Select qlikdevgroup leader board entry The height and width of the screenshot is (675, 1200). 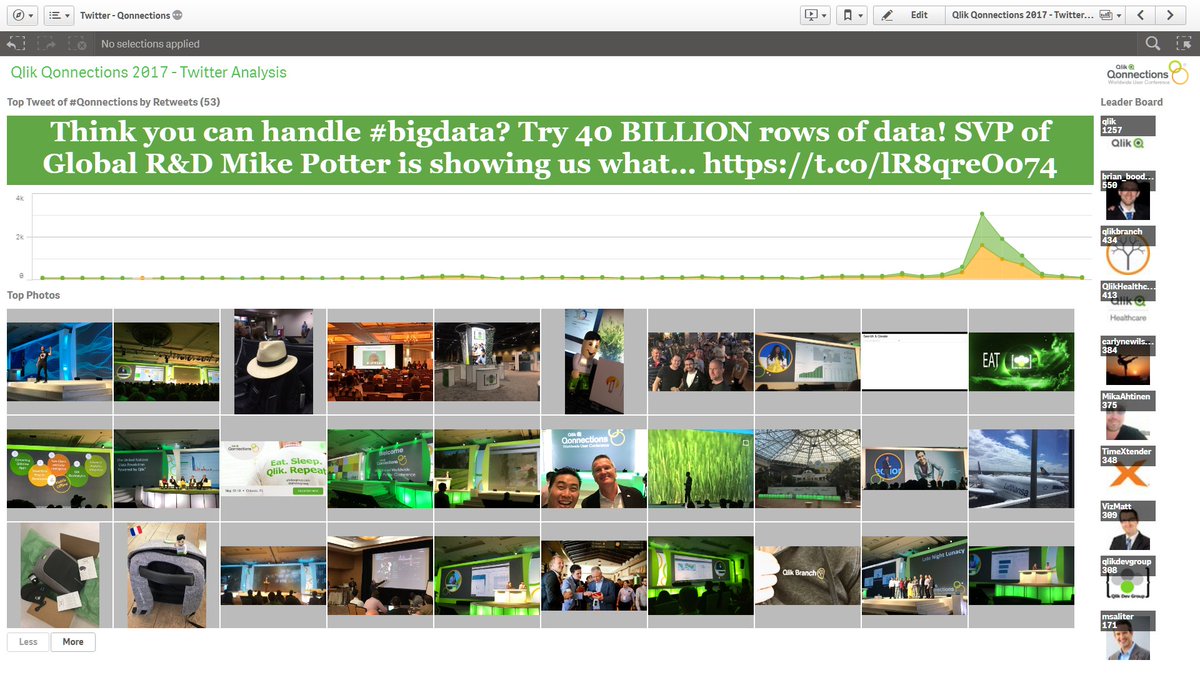point(1128,580)
